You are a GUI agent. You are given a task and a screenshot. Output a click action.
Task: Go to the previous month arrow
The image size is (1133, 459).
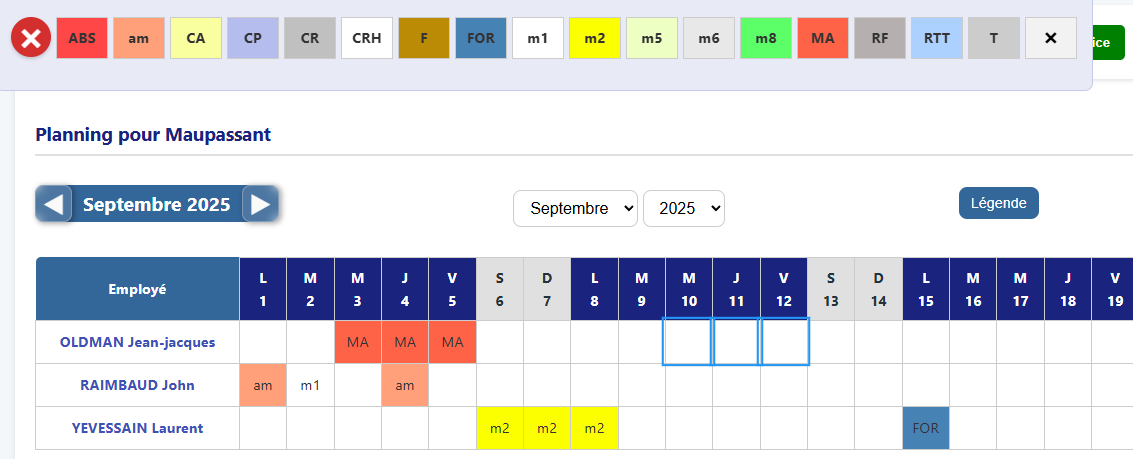[x=54, y=205]
